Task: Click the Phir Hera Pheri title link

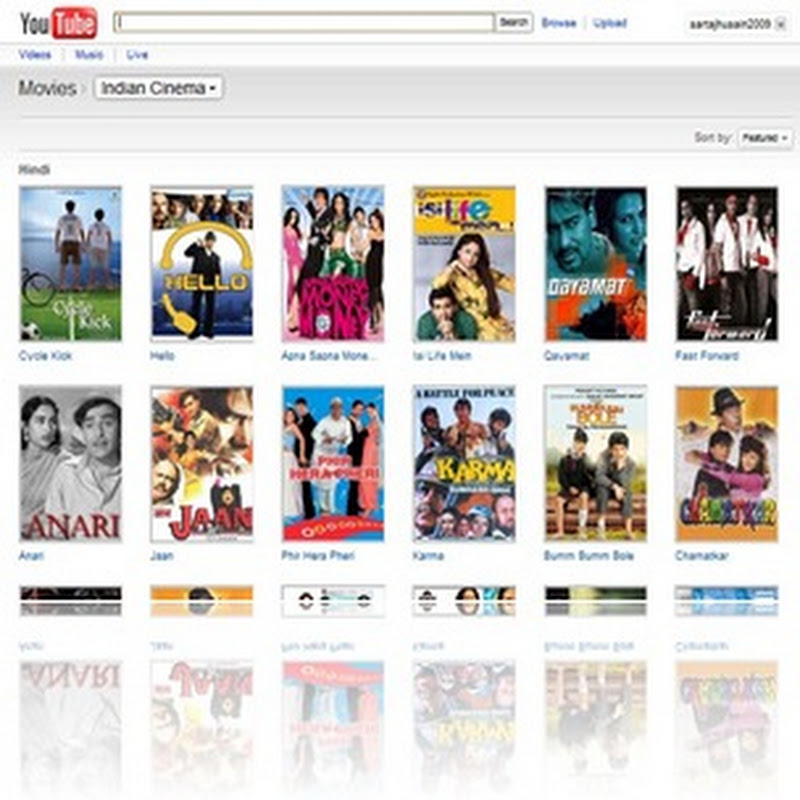Action: point(318,556)
